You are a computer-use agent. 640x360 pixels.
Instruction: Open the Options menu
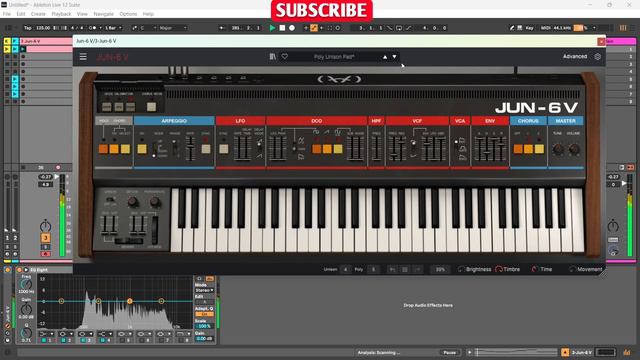(x=128, y=14)
